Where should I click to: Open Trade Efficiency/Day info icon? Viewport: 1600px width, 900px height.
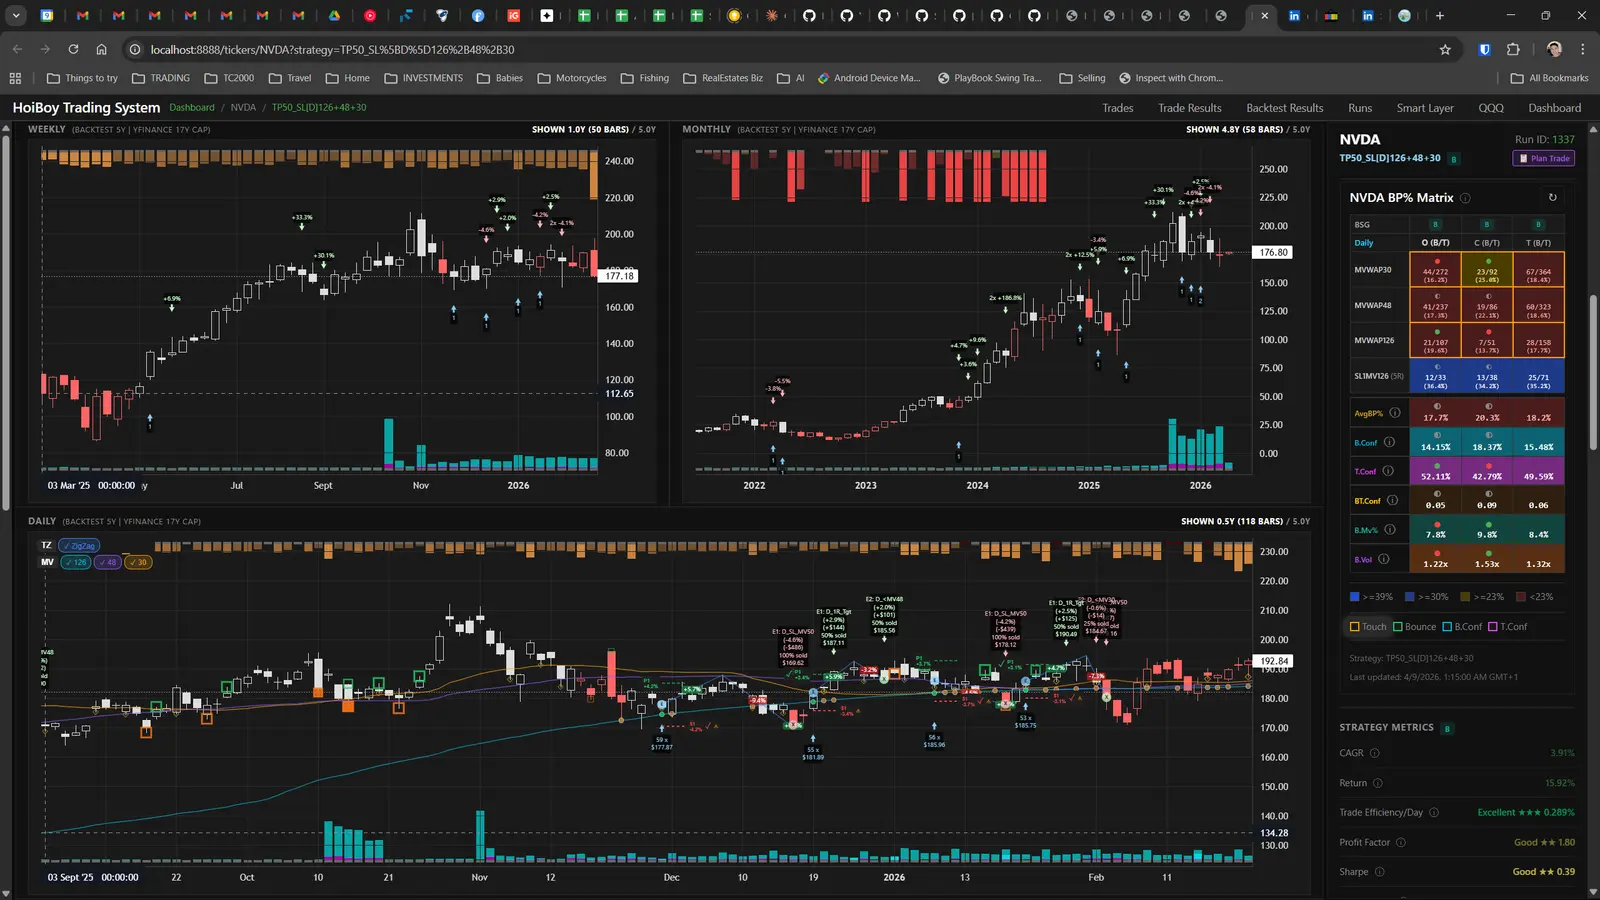click(x=1434, y=813)
